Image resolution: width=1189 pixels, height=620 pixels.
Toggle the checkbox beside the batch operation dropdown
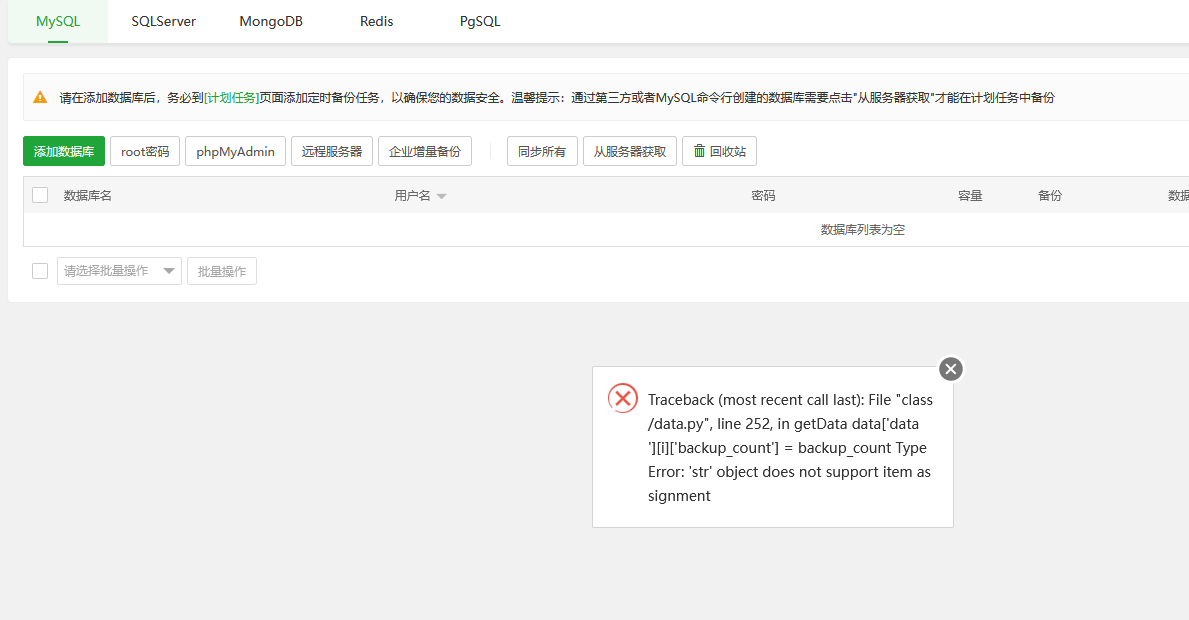pyautogui.click(x=40, y=271)
